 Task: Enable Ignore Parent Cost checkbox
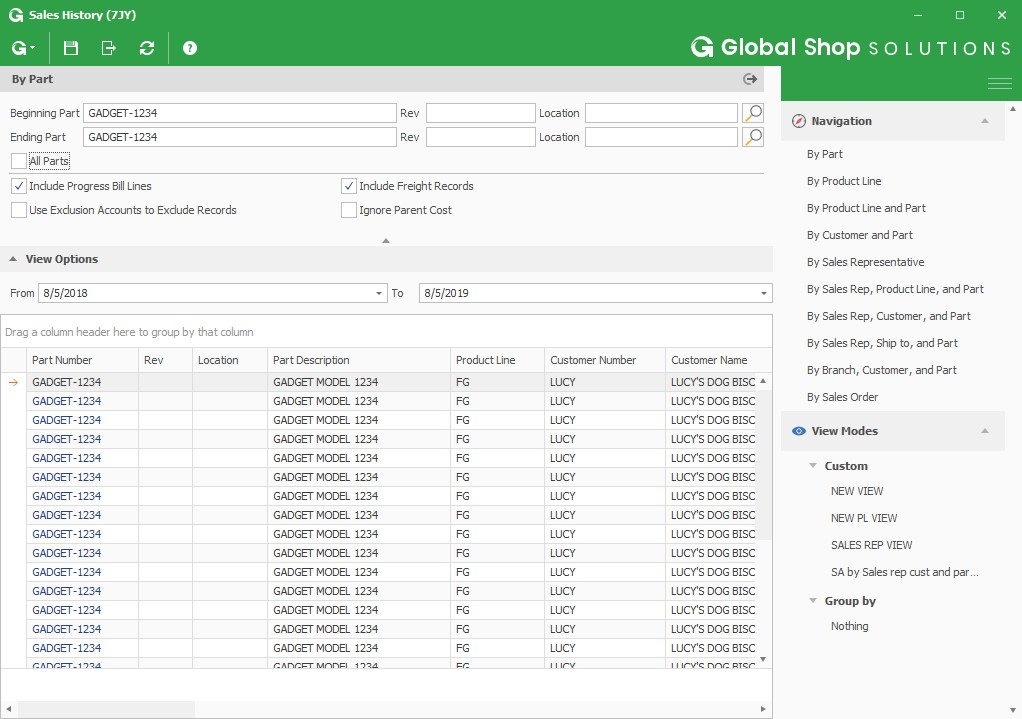coord(349,210)
